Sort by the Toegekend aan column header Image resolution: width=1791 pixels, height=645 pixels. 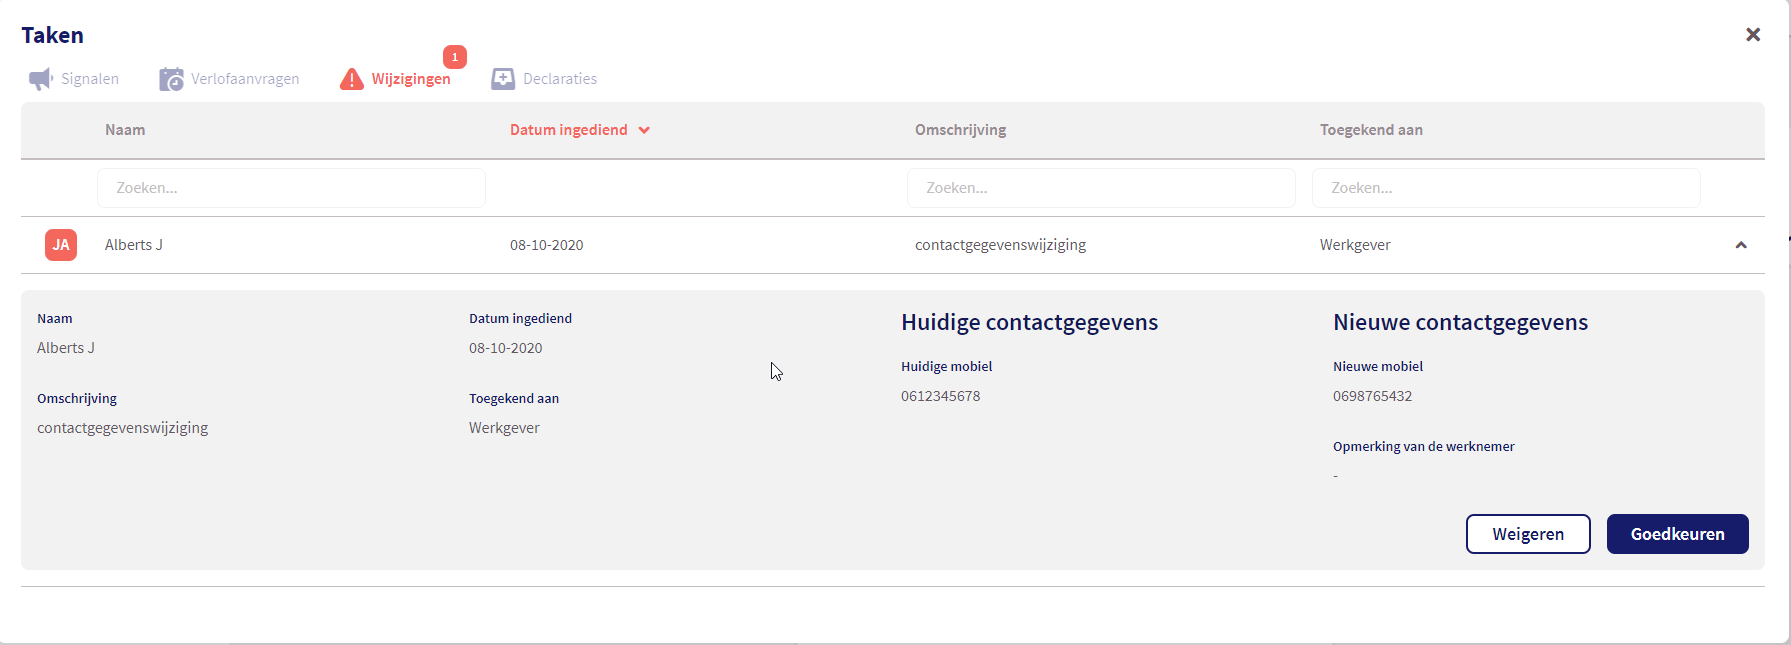tap(1371, 130)
